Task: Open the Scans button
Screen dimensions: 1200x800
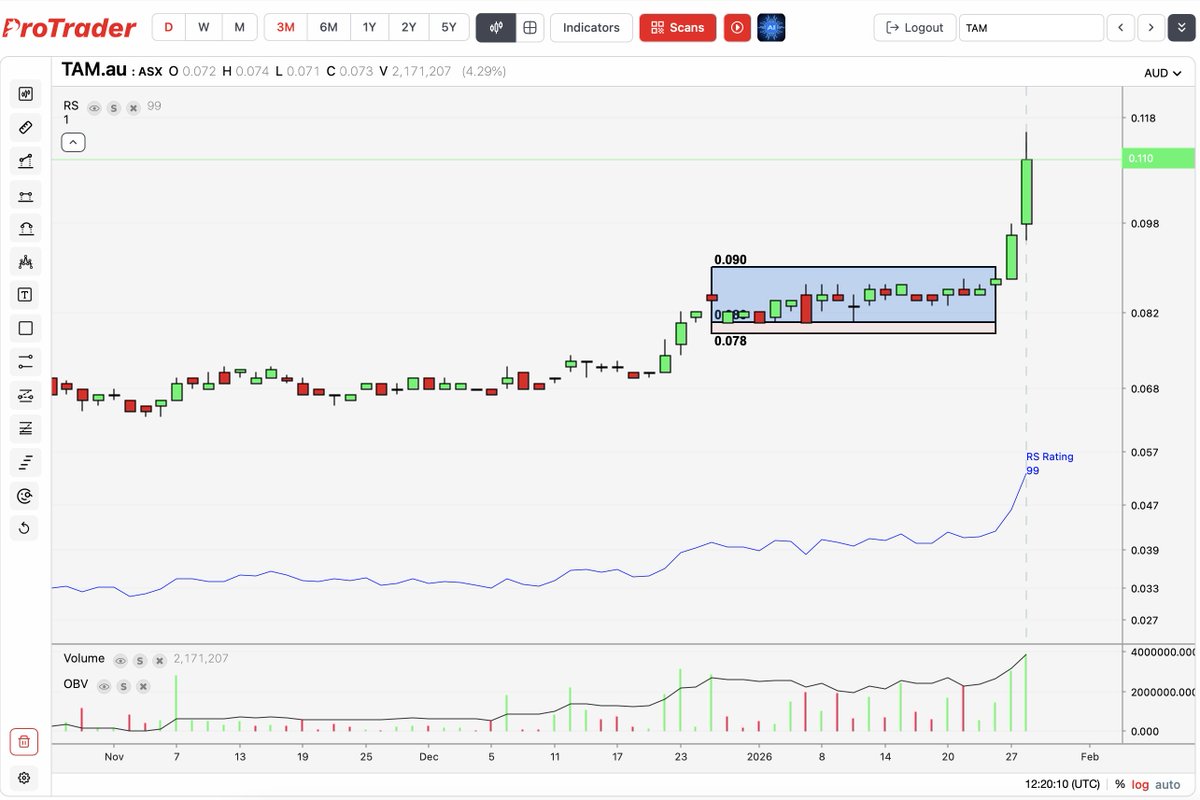Action: pos(678,27)
